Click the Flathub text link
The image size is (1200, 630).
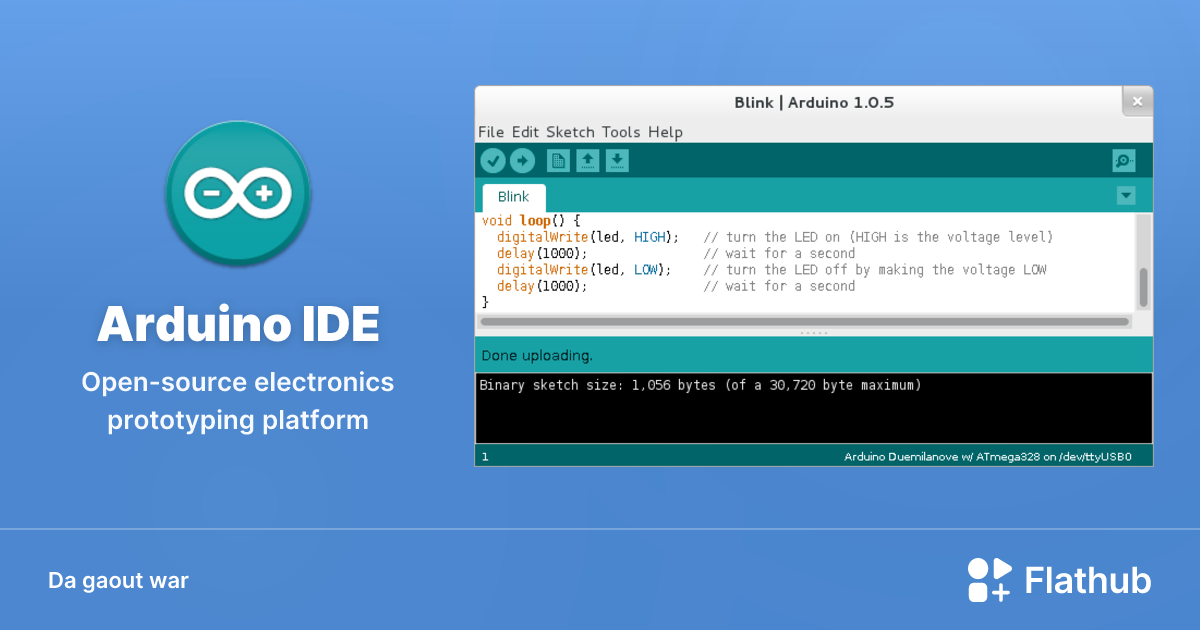(x=1086, y=579)
